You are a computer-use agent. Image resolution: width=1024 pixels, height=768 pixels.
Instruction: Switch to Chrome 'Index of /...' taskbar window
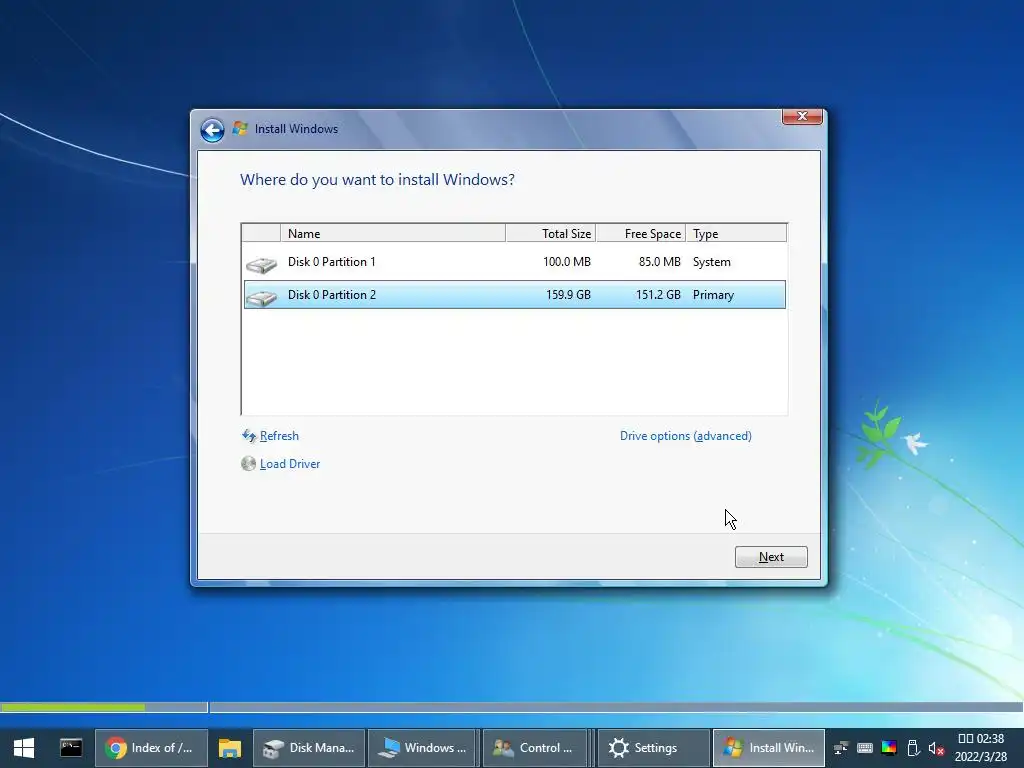pos(151,748)
